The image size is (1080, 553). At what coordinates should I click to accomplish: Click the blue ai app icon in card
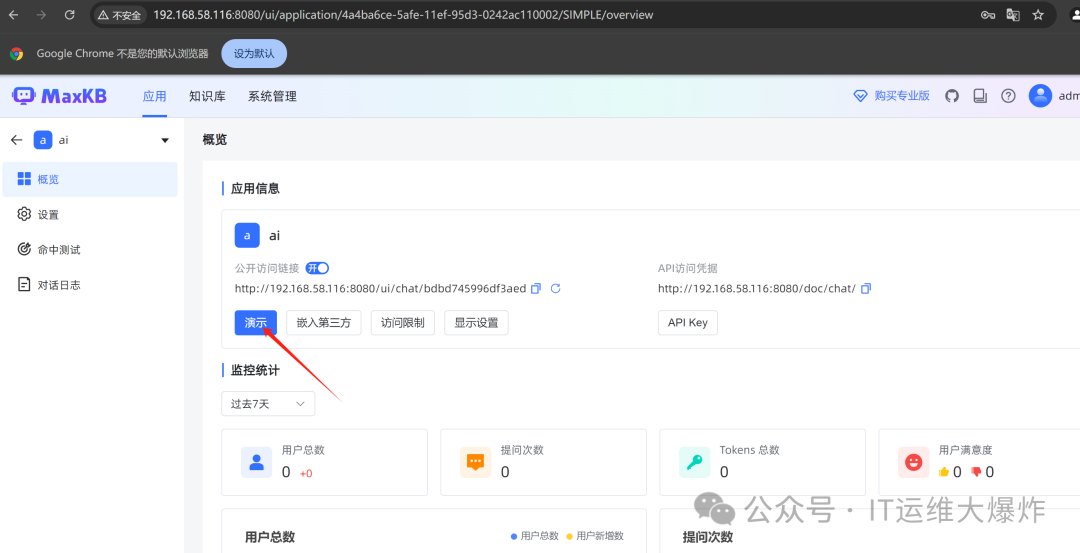tap(247, 236)
